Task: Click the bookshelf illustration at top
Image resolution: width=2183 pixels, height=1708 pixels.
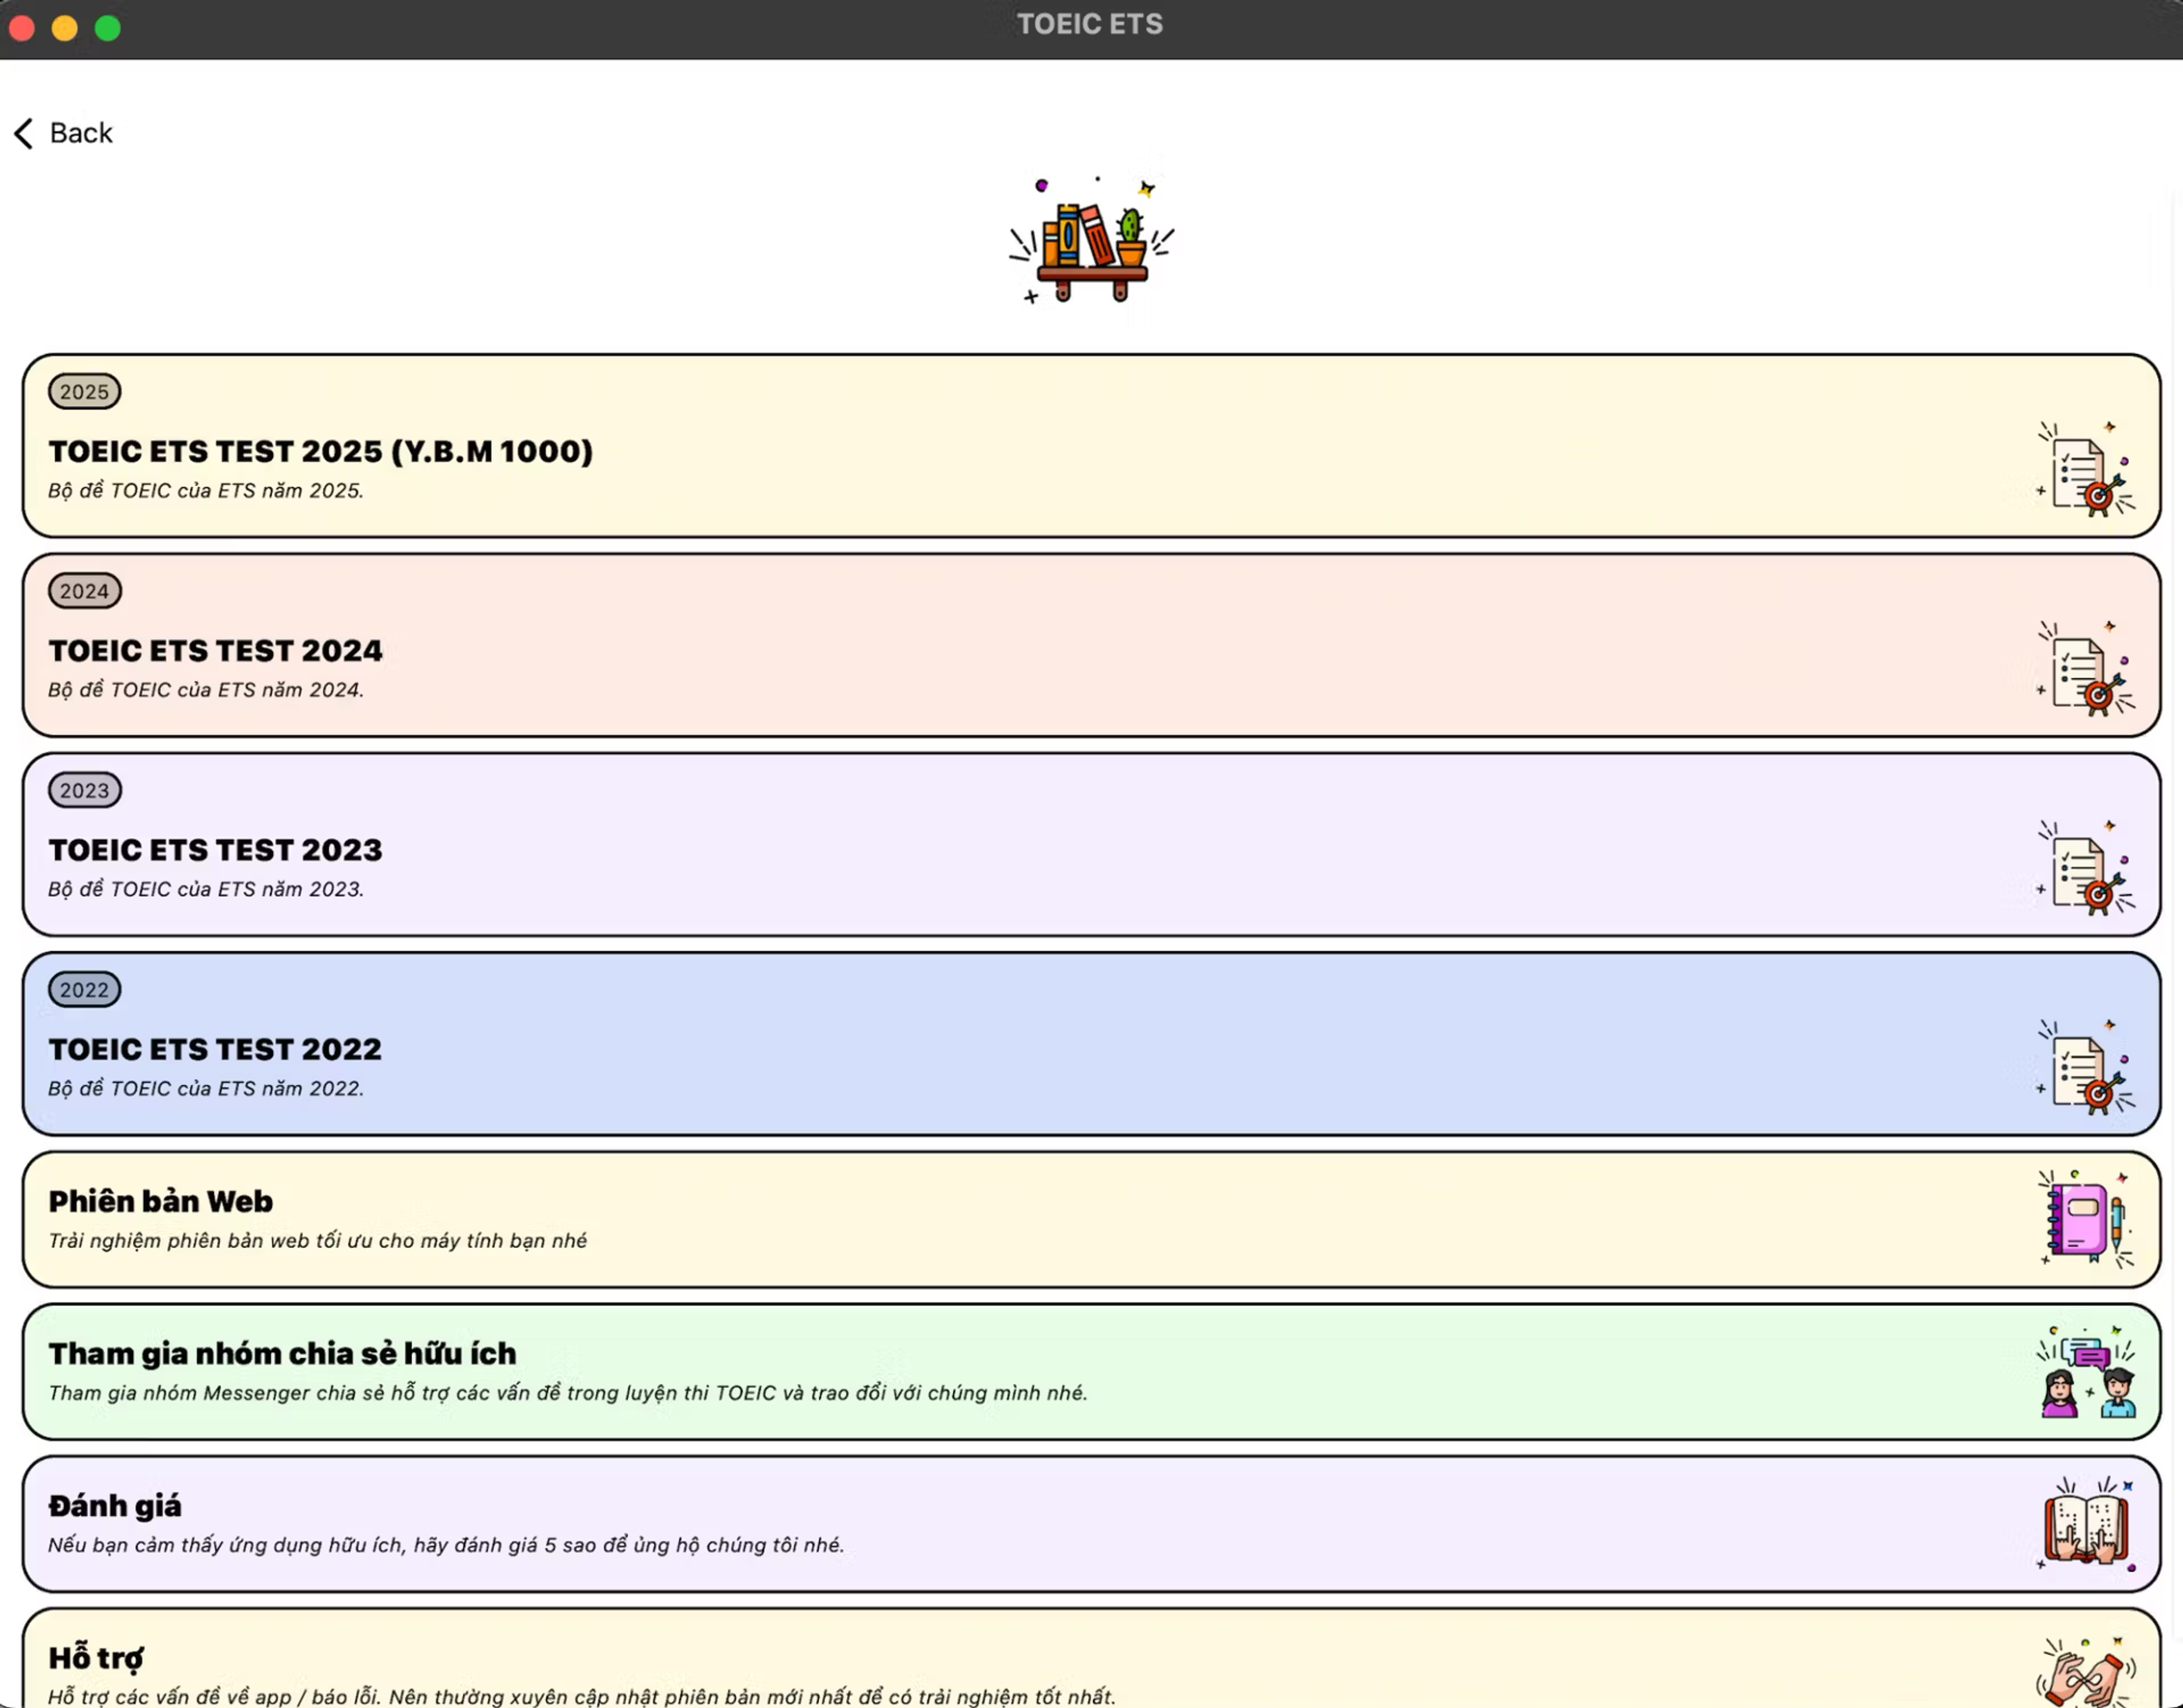Action: [x=1091, y=240]
